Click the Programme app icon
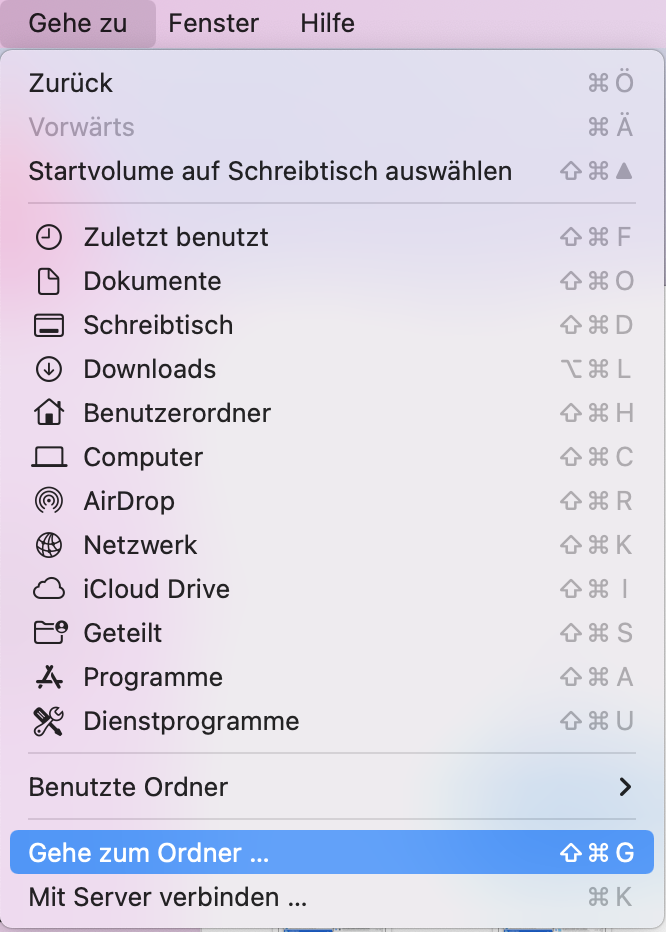 tap(48, 677)
